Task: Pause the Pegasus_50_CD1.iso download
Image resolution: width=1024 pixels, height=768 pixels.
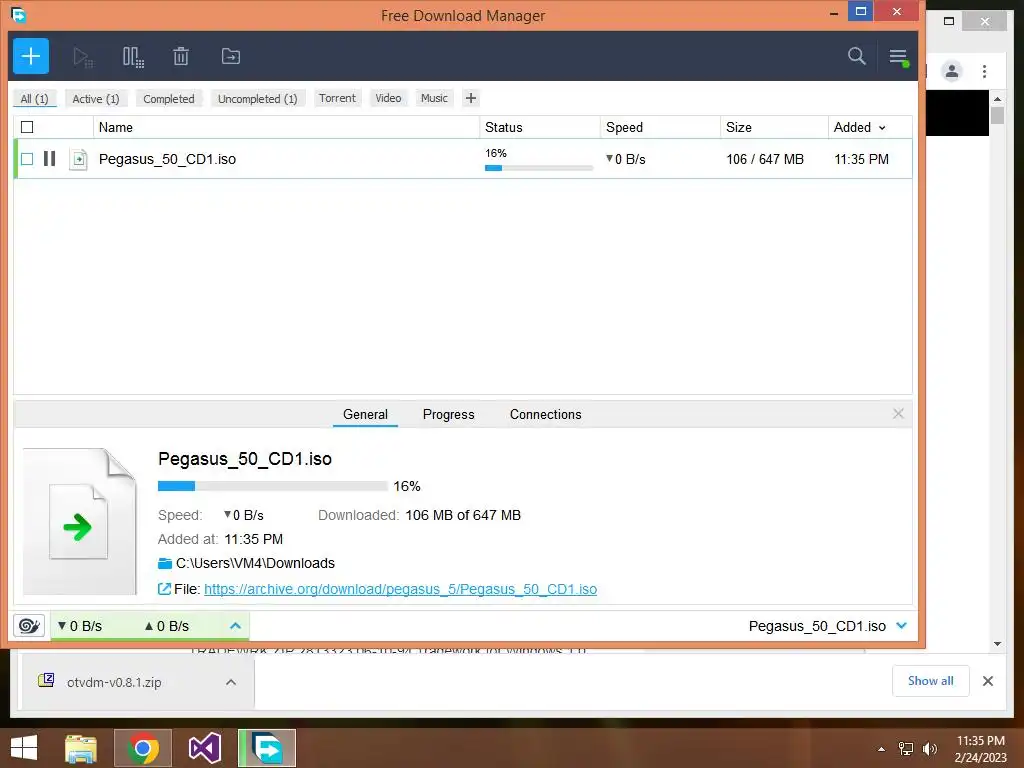Action: tap(50, 159)
